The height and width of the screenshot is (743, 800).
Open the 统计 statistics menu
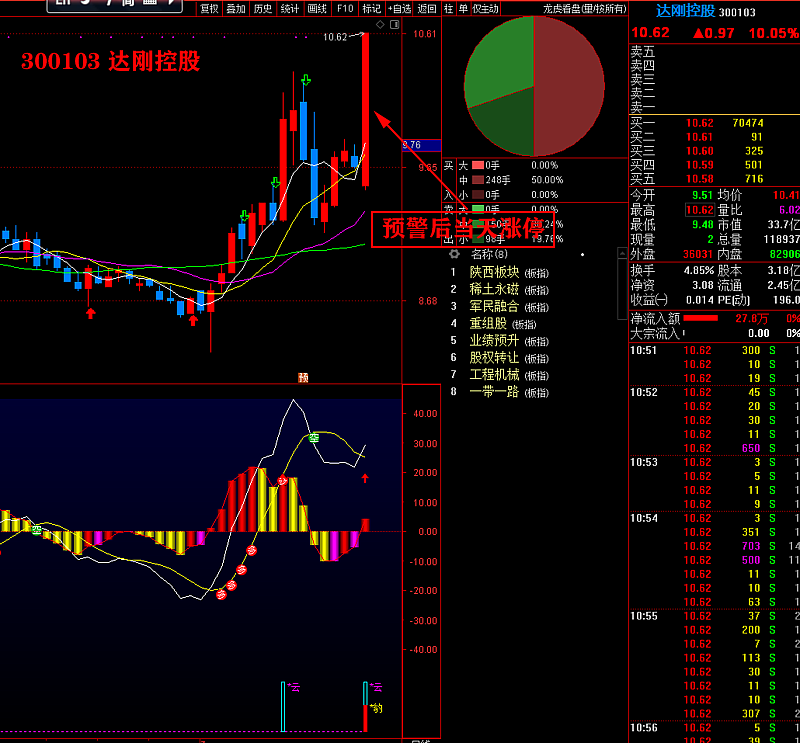[290, 8]
